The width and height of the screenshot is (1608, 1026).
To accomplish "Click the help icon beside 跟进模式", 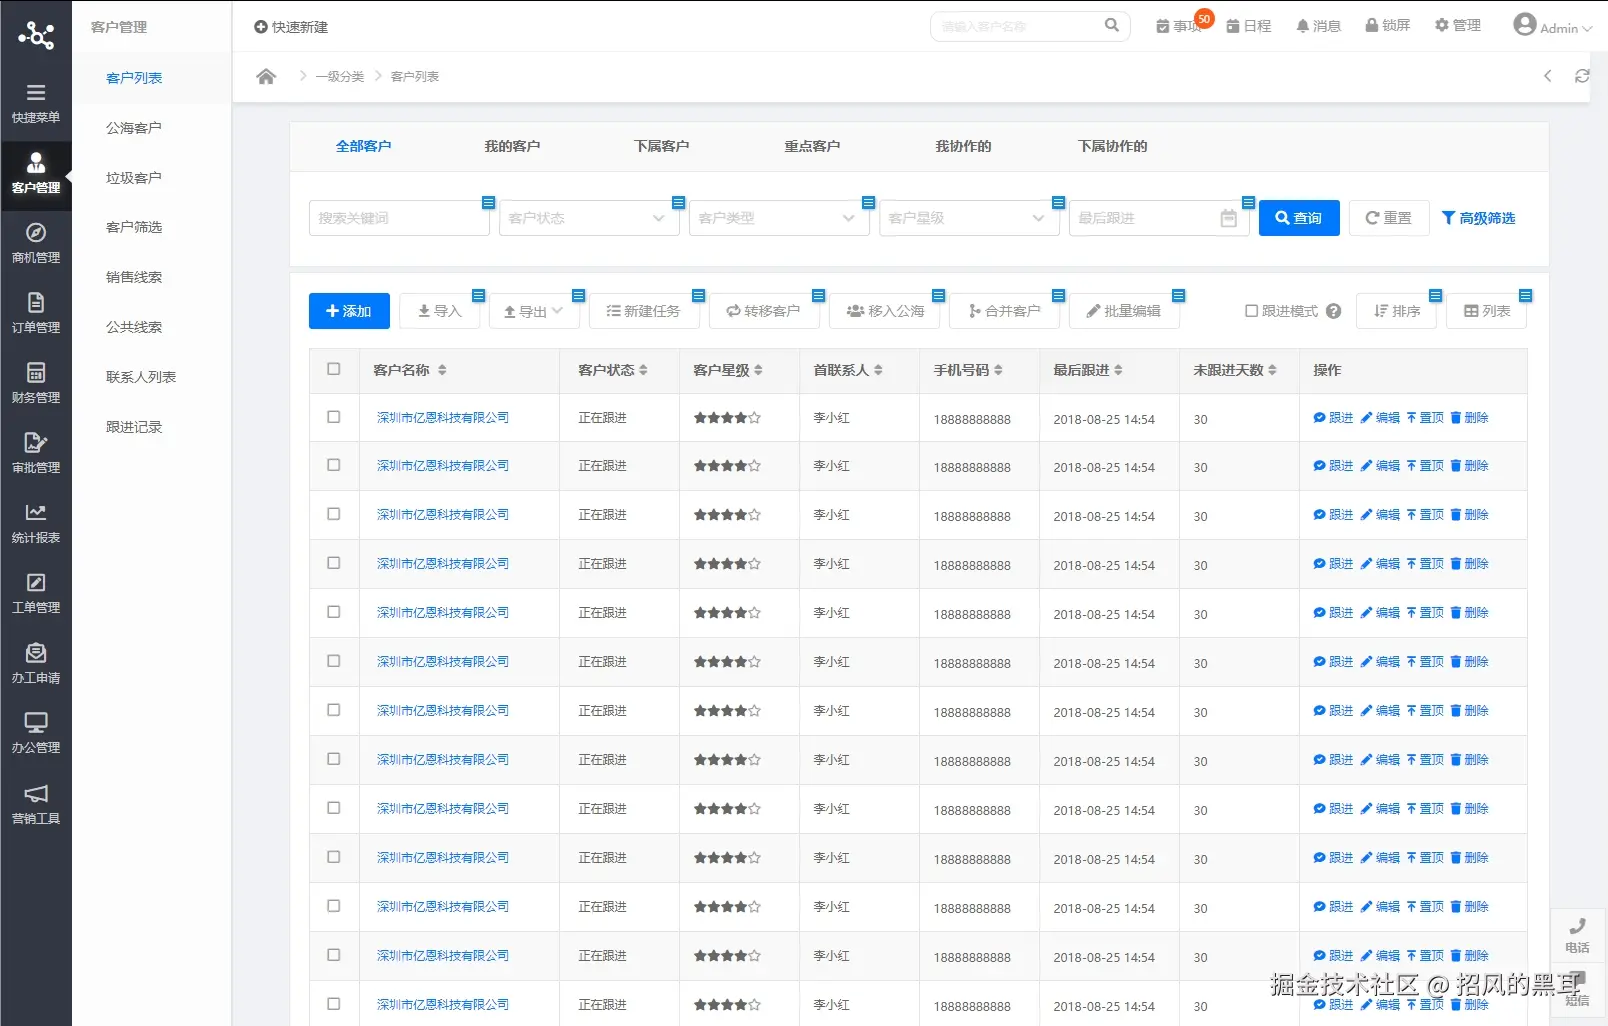I will [x=1333, y=311].
